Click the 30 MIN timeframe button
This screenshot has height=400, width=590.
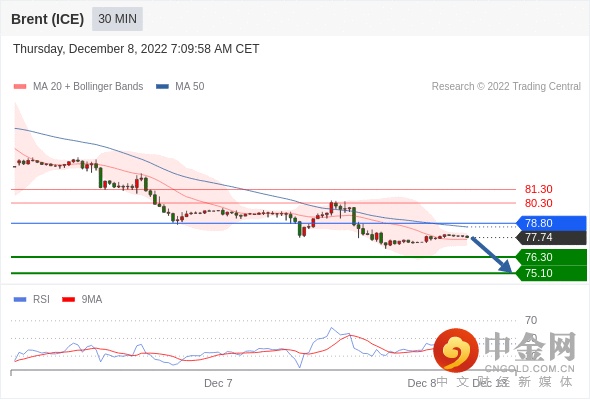click(117, 19)
